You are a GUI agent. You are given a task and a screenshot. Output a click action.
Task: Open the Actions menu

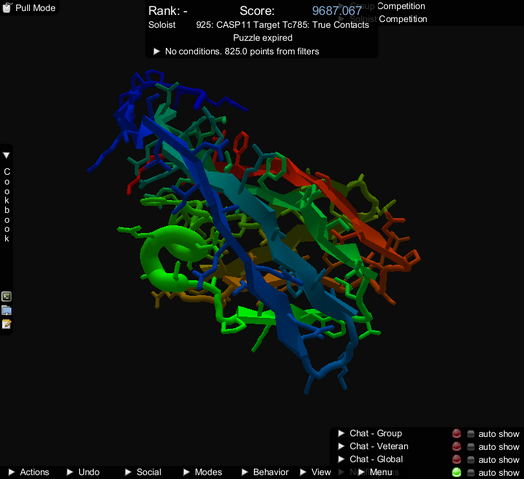click(29, 472)
